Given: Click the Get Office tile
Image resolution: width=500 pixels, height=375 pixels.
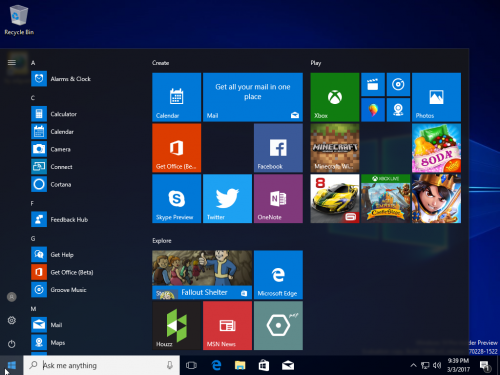Looking at the screenshot, I should 177,148.
